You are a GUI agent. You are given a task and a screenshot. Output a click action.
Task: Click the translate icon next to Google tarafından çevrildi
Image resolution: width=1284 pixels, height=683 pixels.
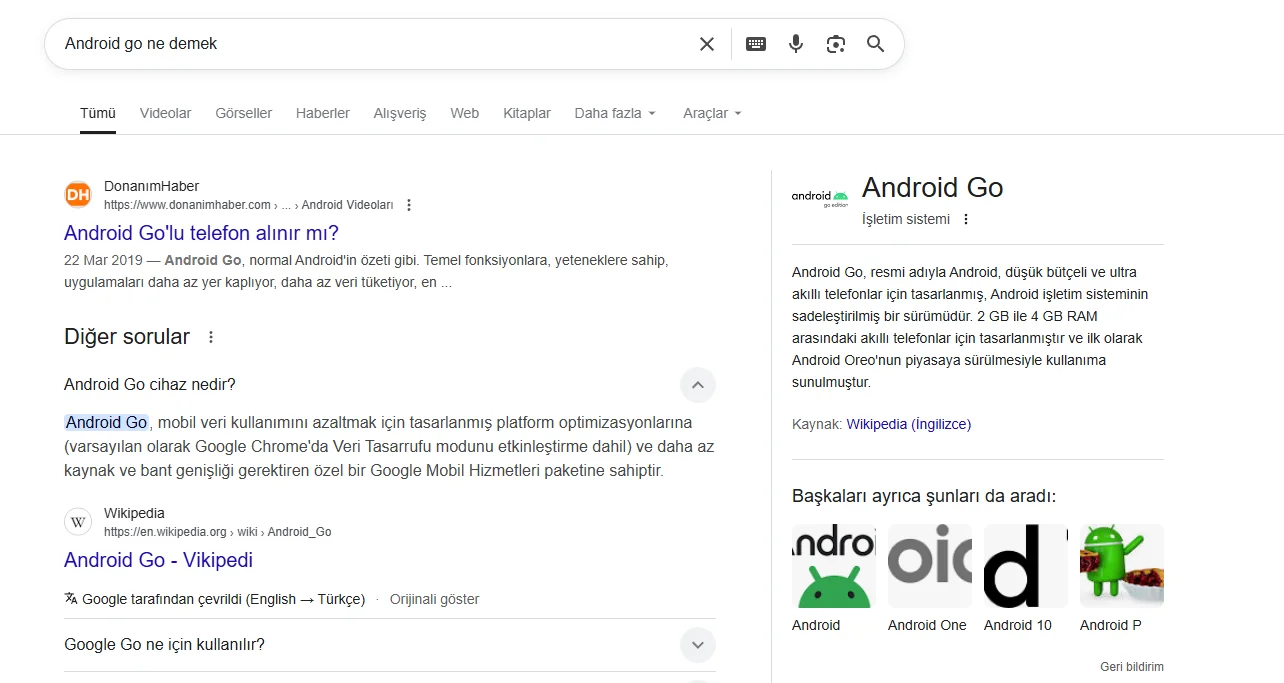pyautogui.click(x=71, y=599)
